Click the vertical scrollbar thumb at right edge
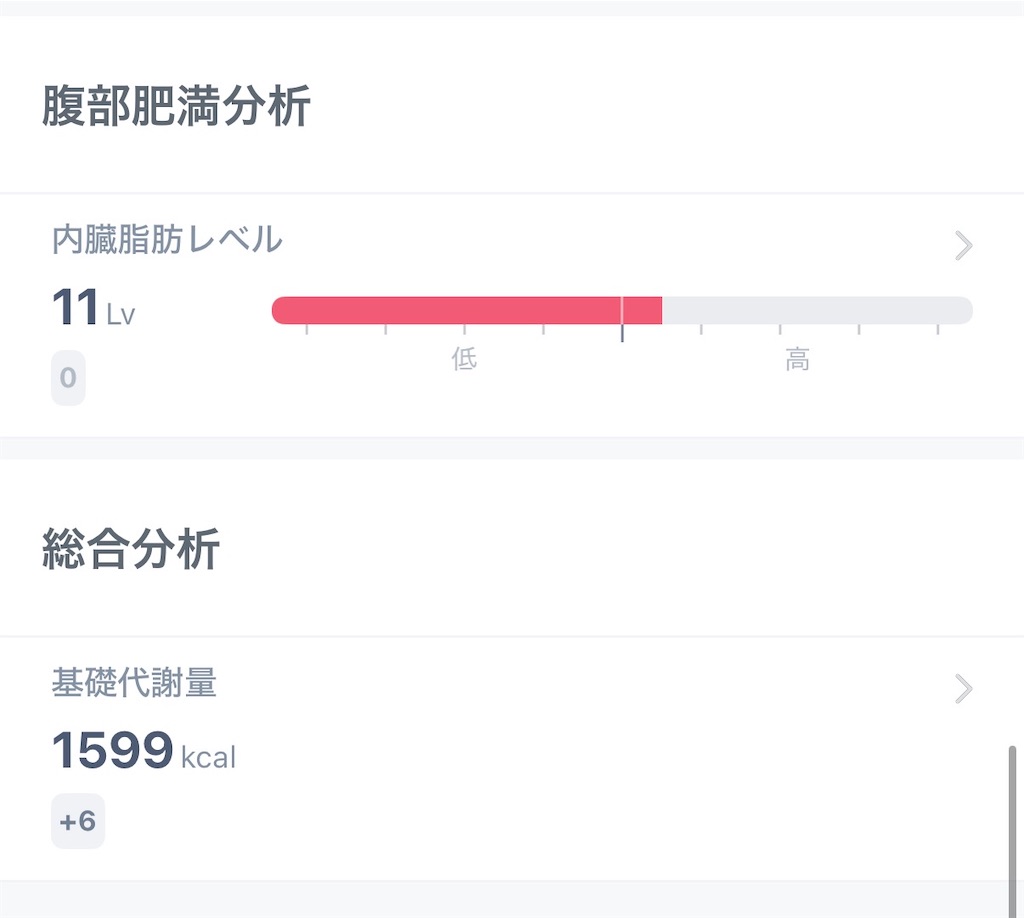The width and height of the screenshot is (1024, 918). pyautogui.click(x=1012, y=831)
